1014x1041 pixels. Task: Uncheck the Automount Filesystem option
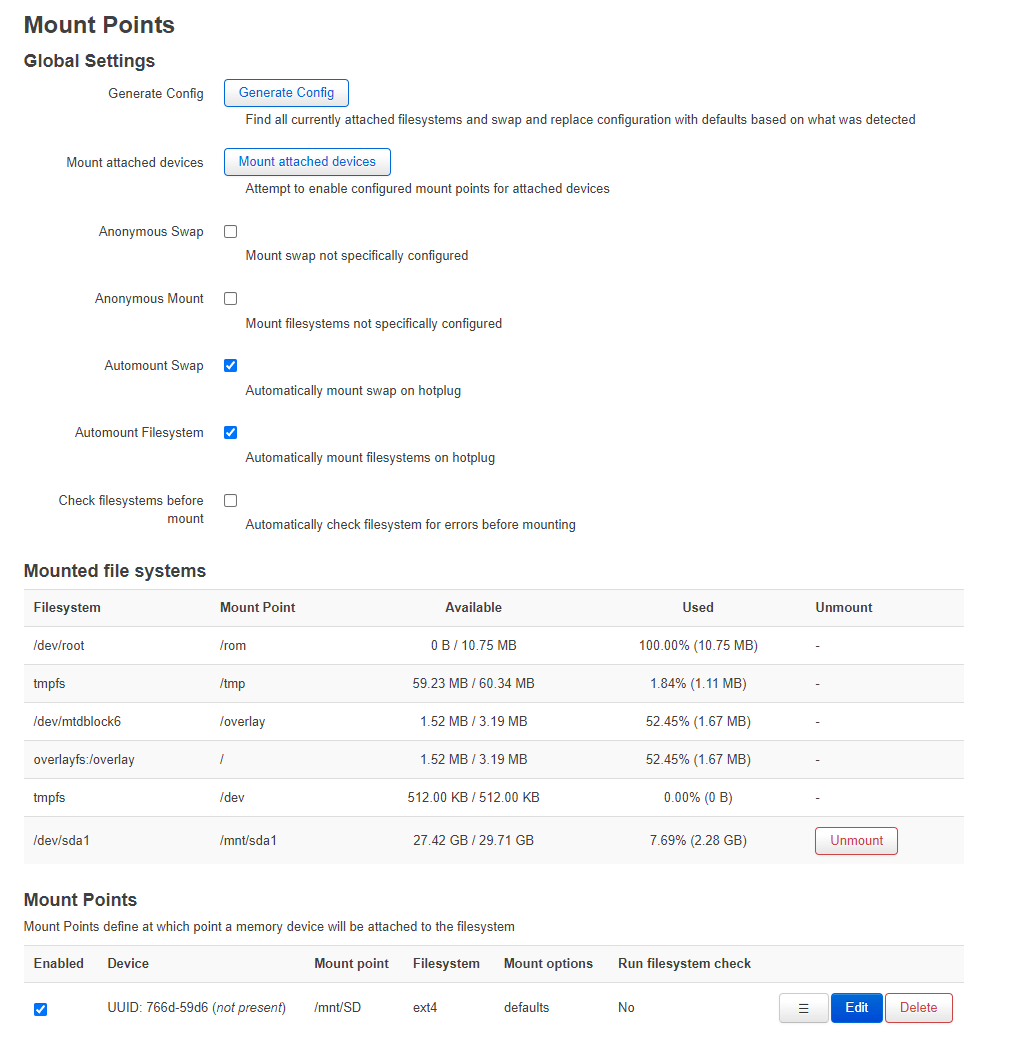[x=230, y=433]
